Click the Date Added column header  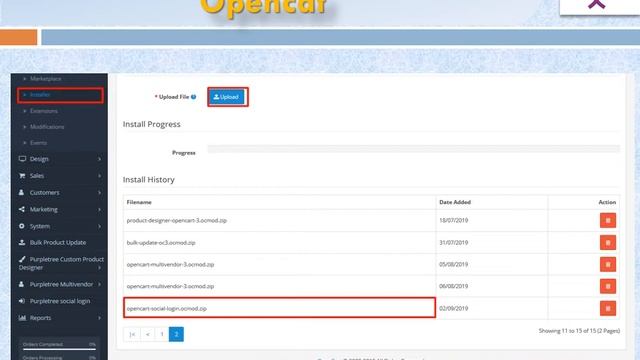pyautogui.click(x=455, y=202)
